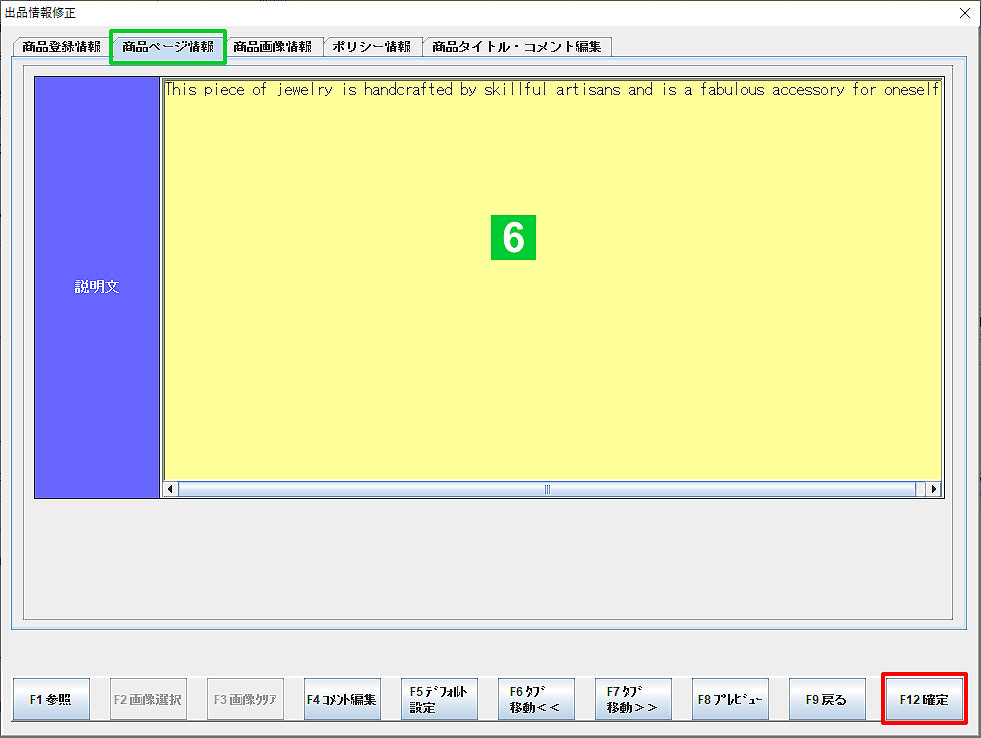Screen dimensions: 981x738
Task: Open the 商品画像情報 tab
Action: (x=272, y=47)
